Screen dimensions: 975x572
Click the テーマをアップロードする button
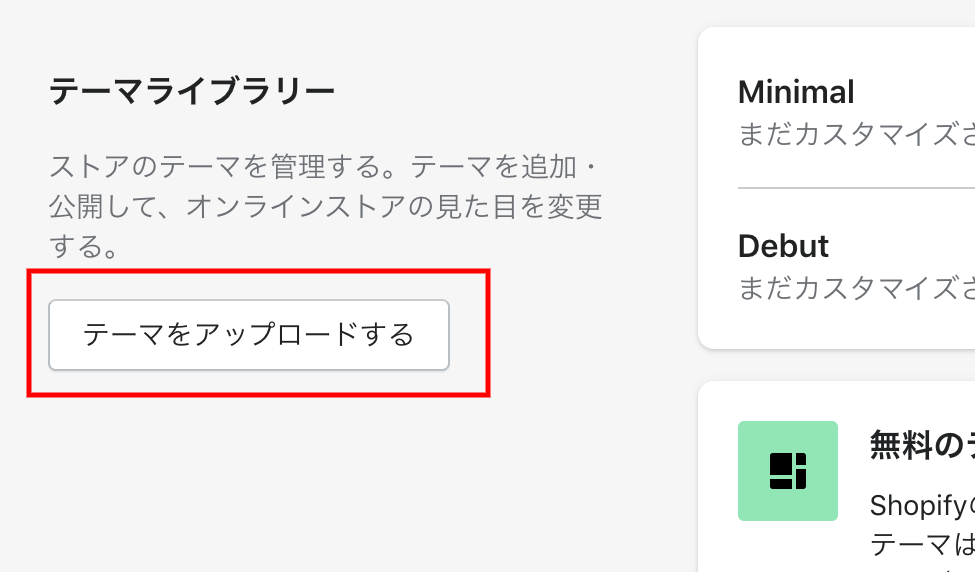249,335
